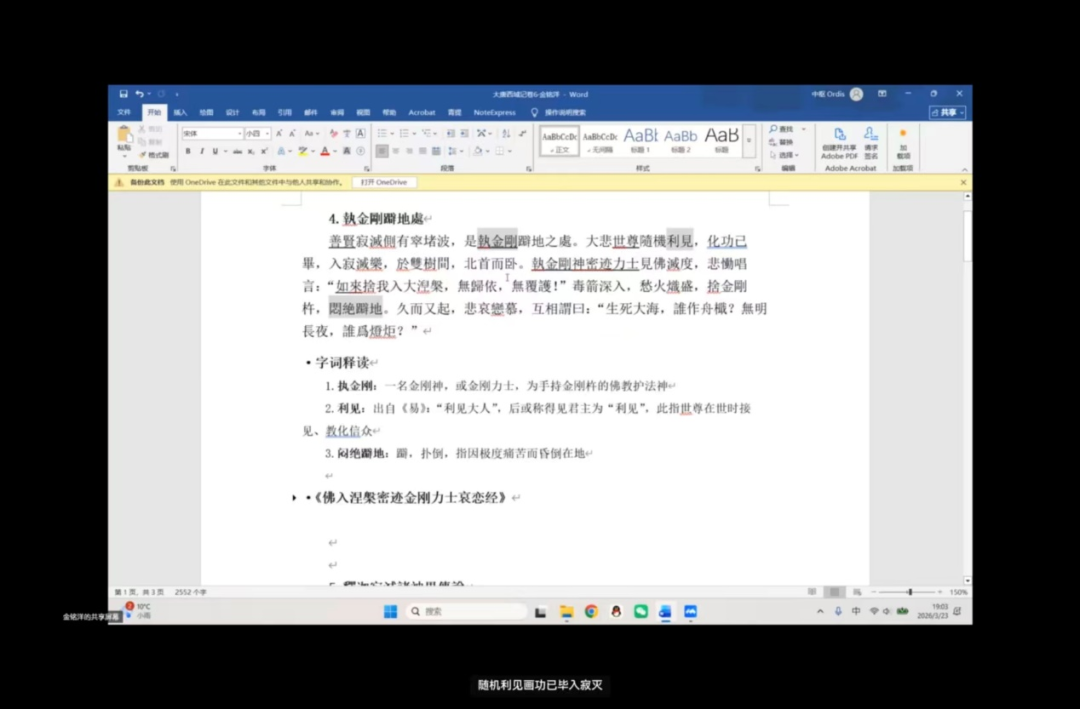Open the font name dropdown (宋体)
The height and width of the screenshot is (709, 1080).
239,133
